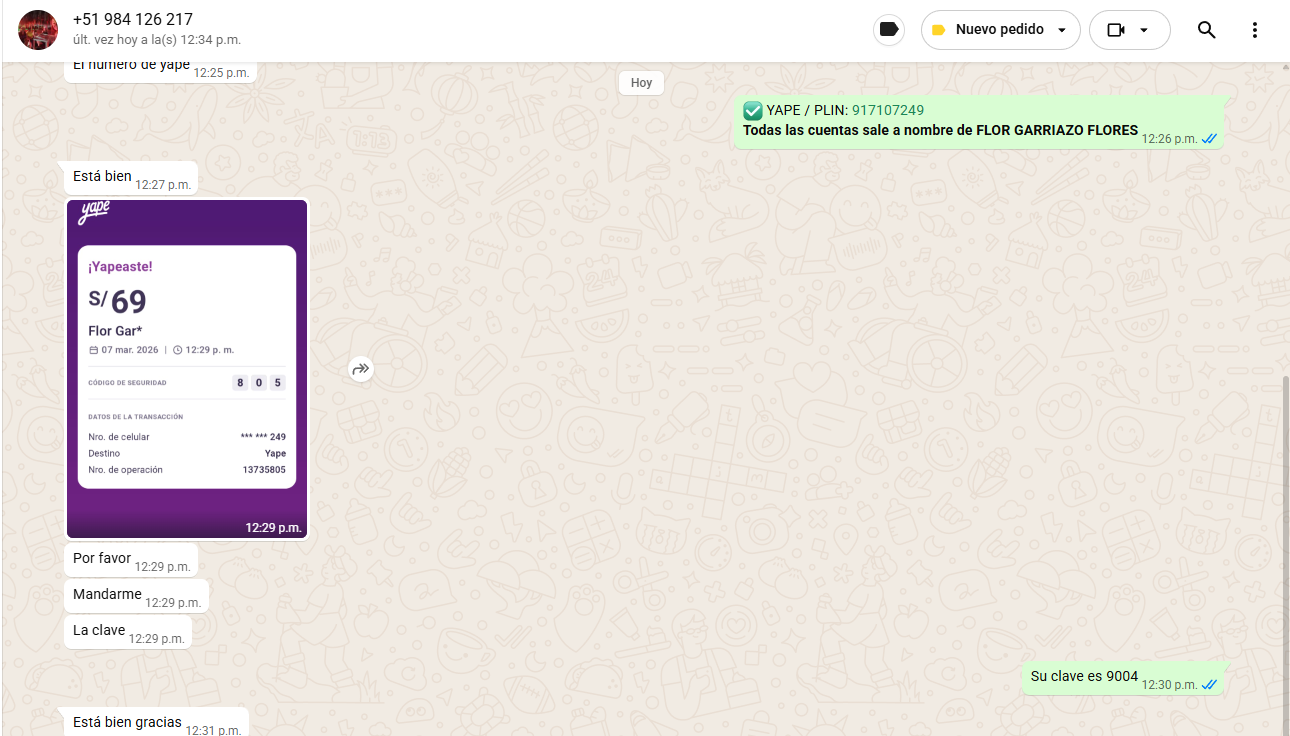
Task: Expand the video call options arrow
Action: (1144, 30)
